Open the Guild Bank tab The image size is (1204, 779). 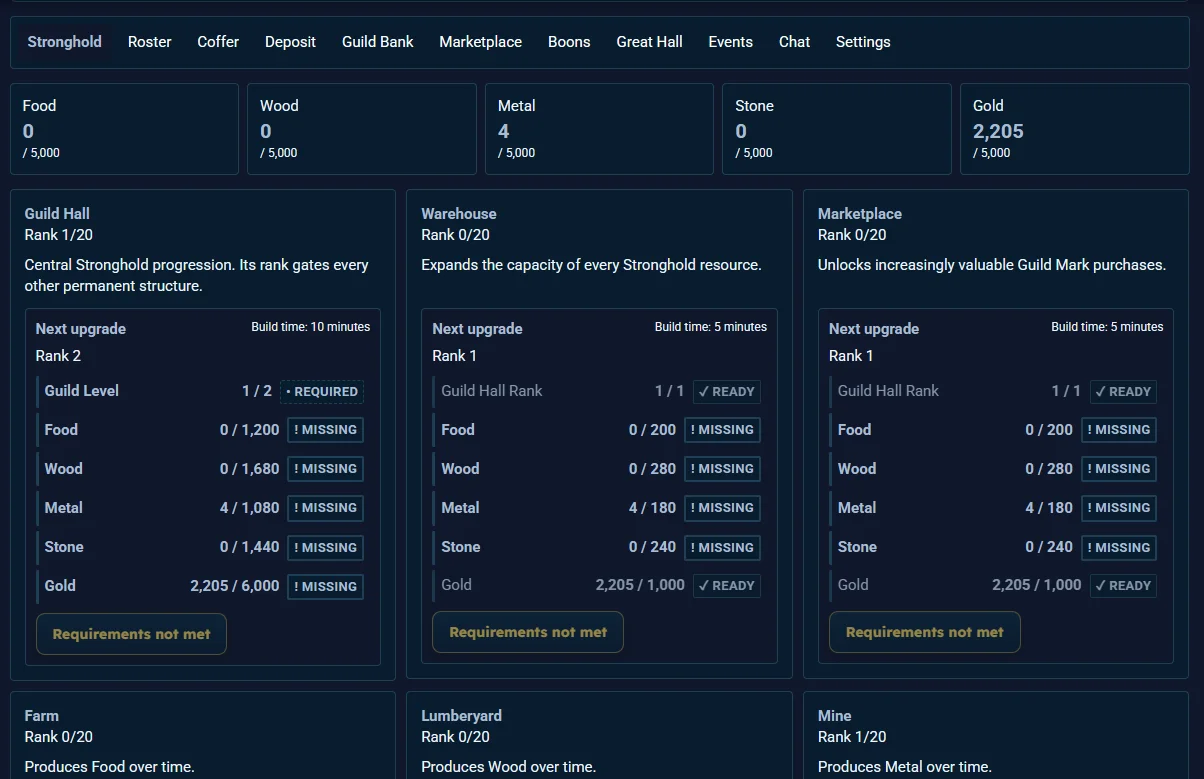378,42
